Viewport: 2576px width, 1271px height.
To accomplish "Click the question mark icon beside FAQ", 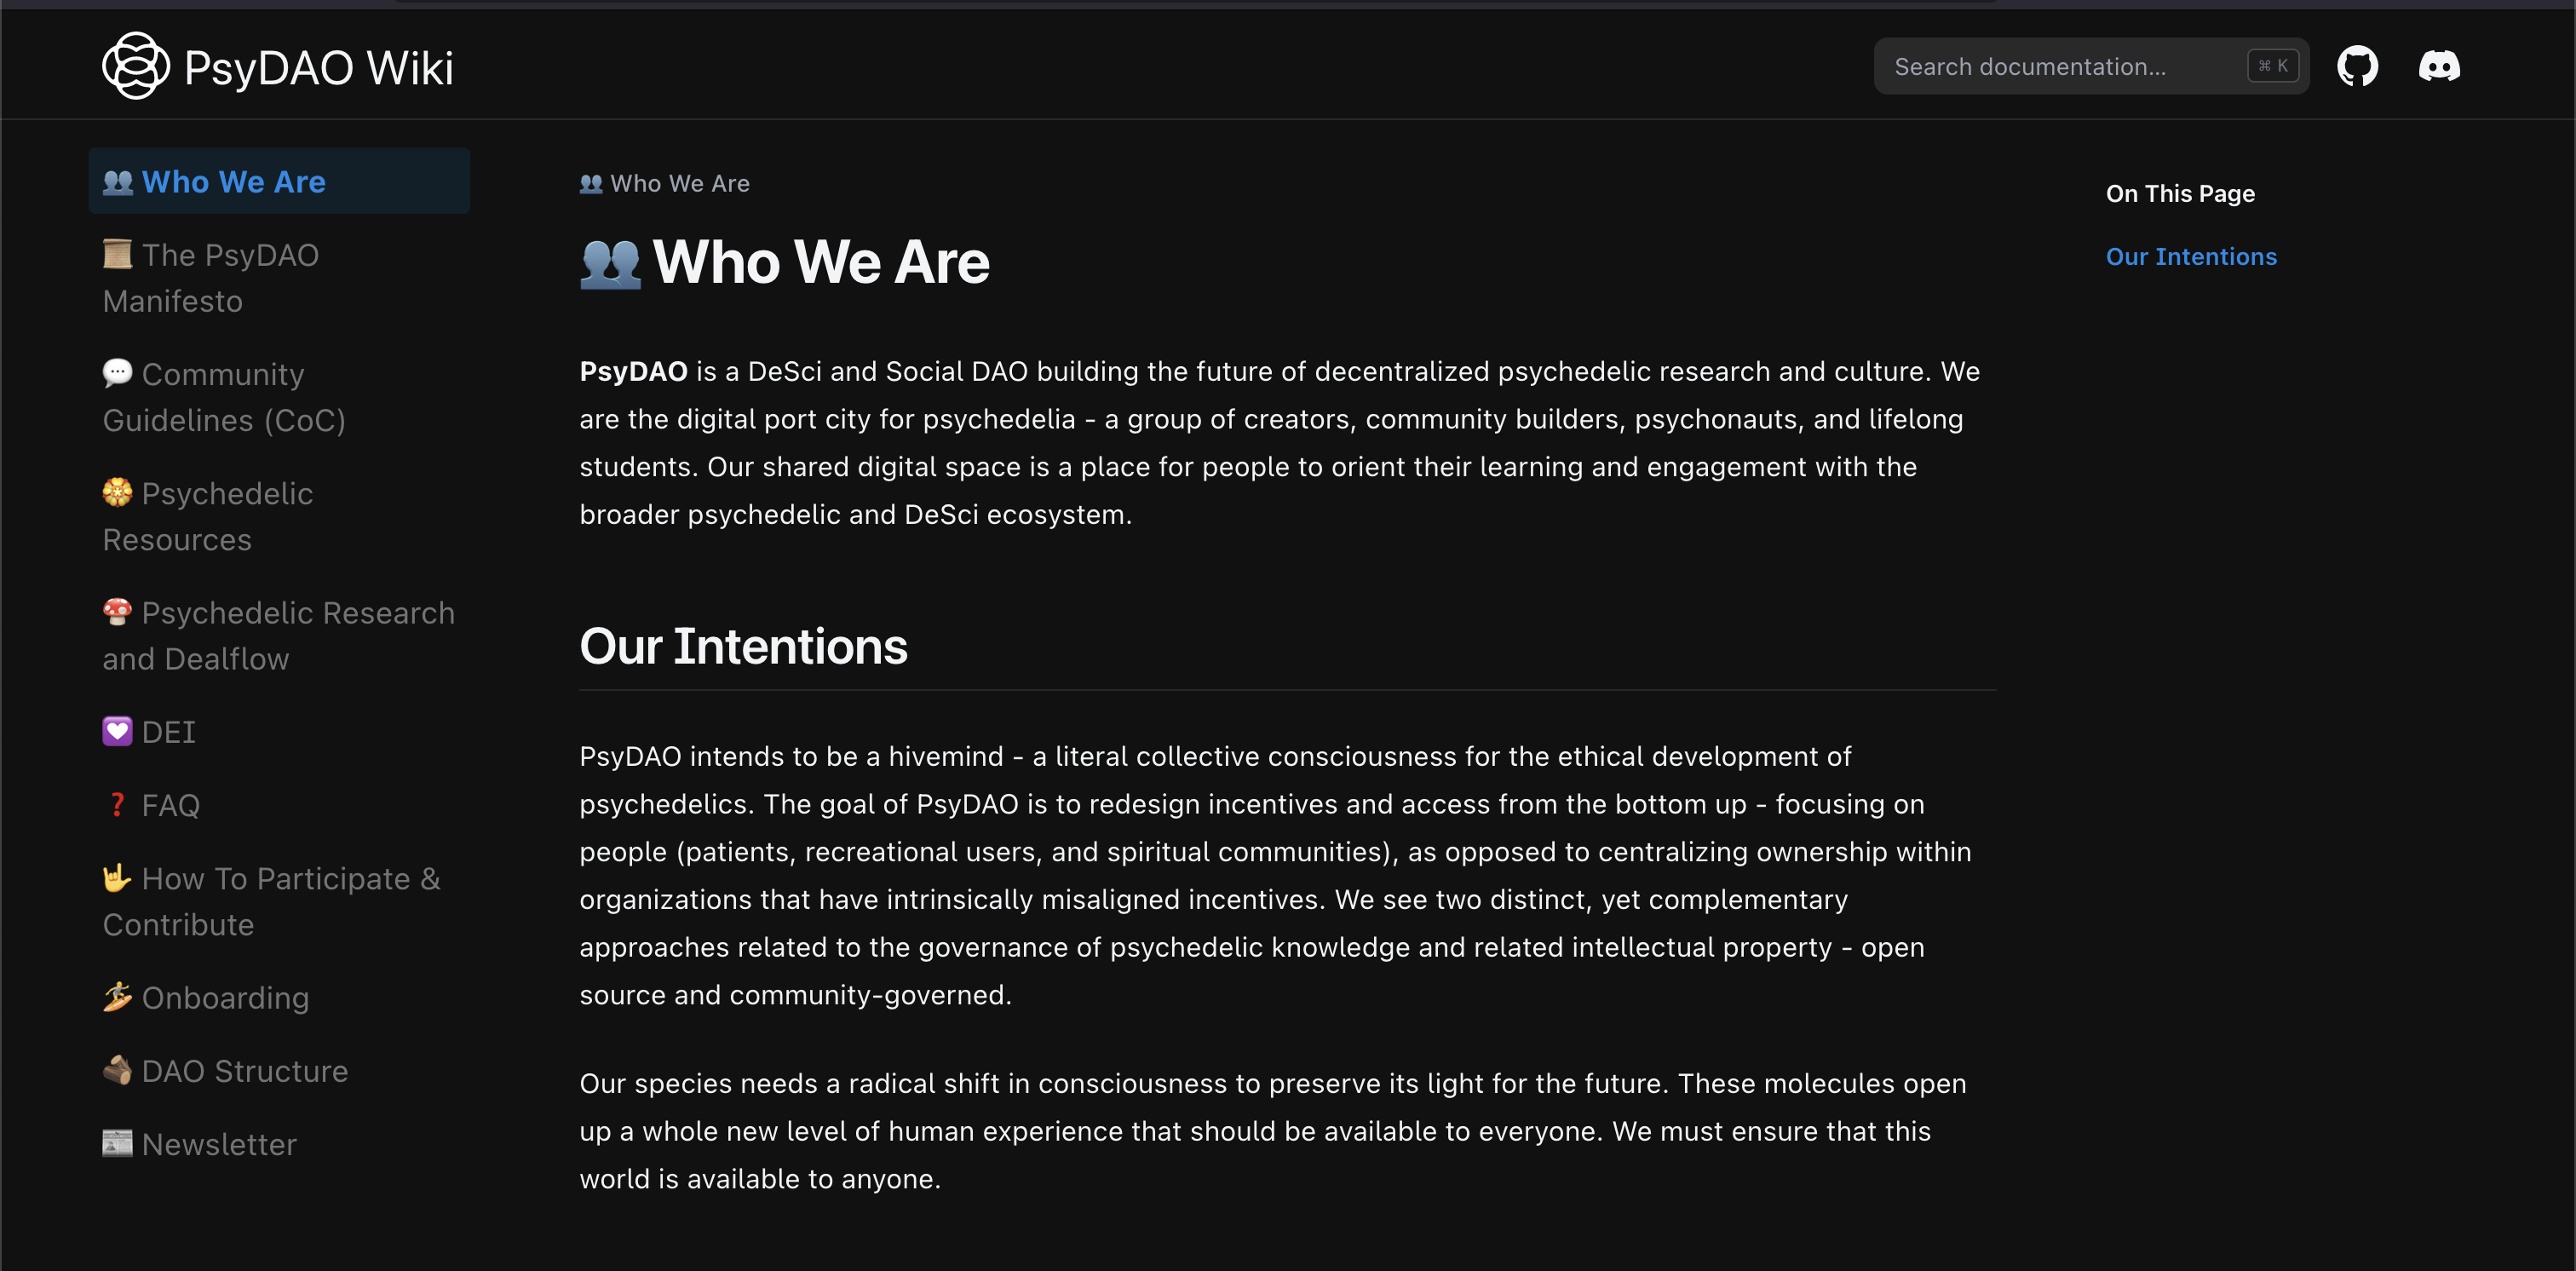I will coord(118,803).
